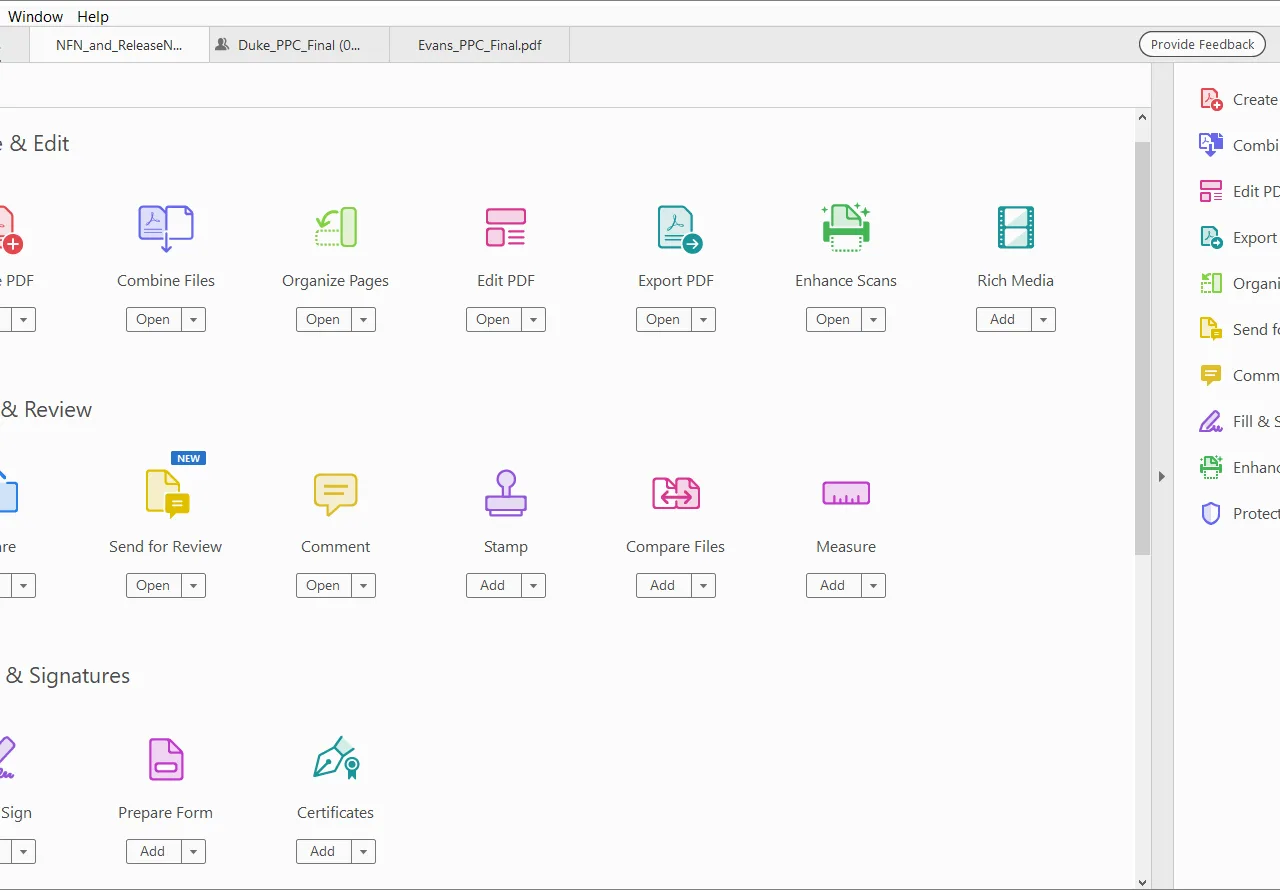Screen dimensions: 1280x890
Task: Click Open button under Combine Files
Action: 154,320
